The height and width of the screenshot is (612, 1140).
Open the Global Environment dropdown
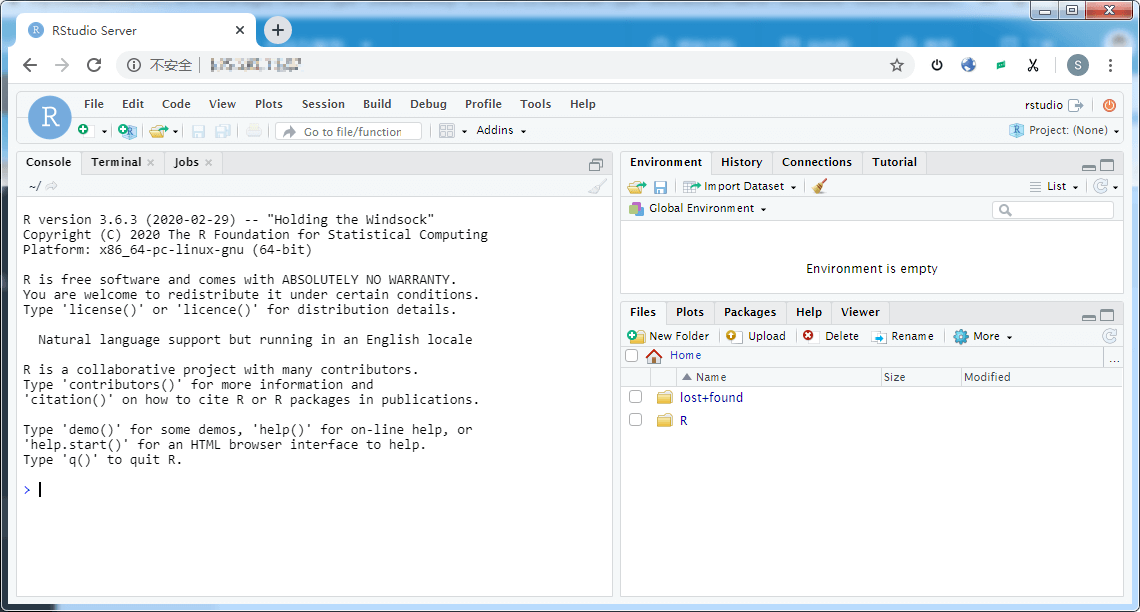pyautogui.click(x=698, y=209)
